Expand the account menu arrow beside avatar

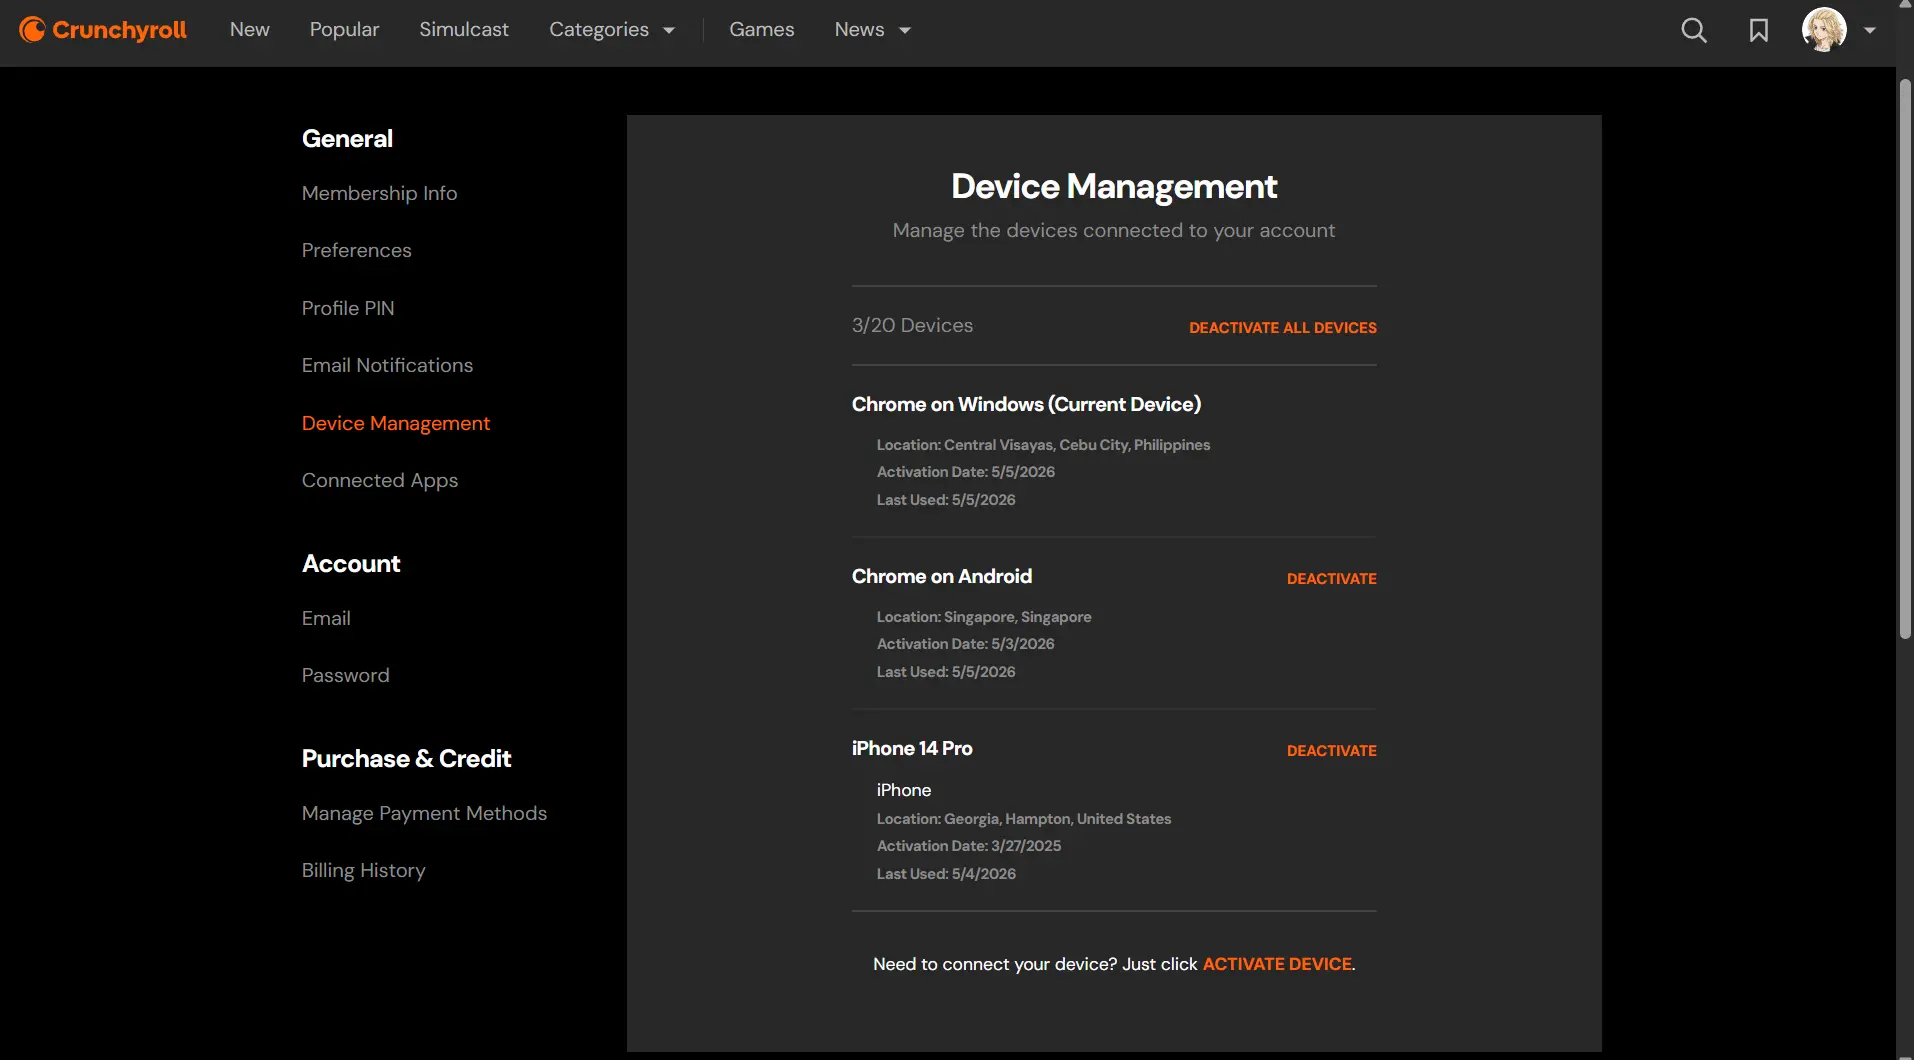pos(1870,30)
